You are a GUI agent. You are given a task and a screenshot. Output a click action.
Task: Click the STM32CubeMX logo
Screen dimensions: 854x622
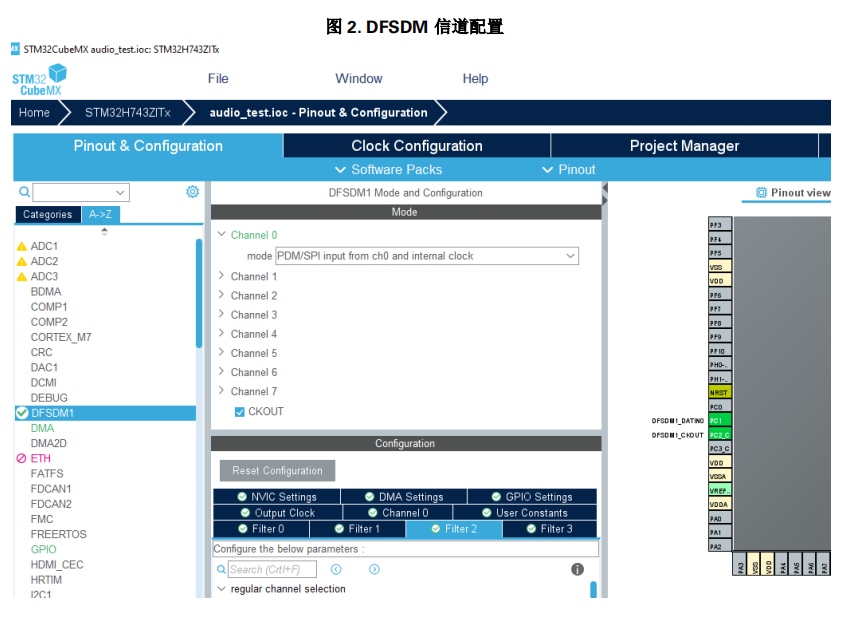[x=39, y=80]
